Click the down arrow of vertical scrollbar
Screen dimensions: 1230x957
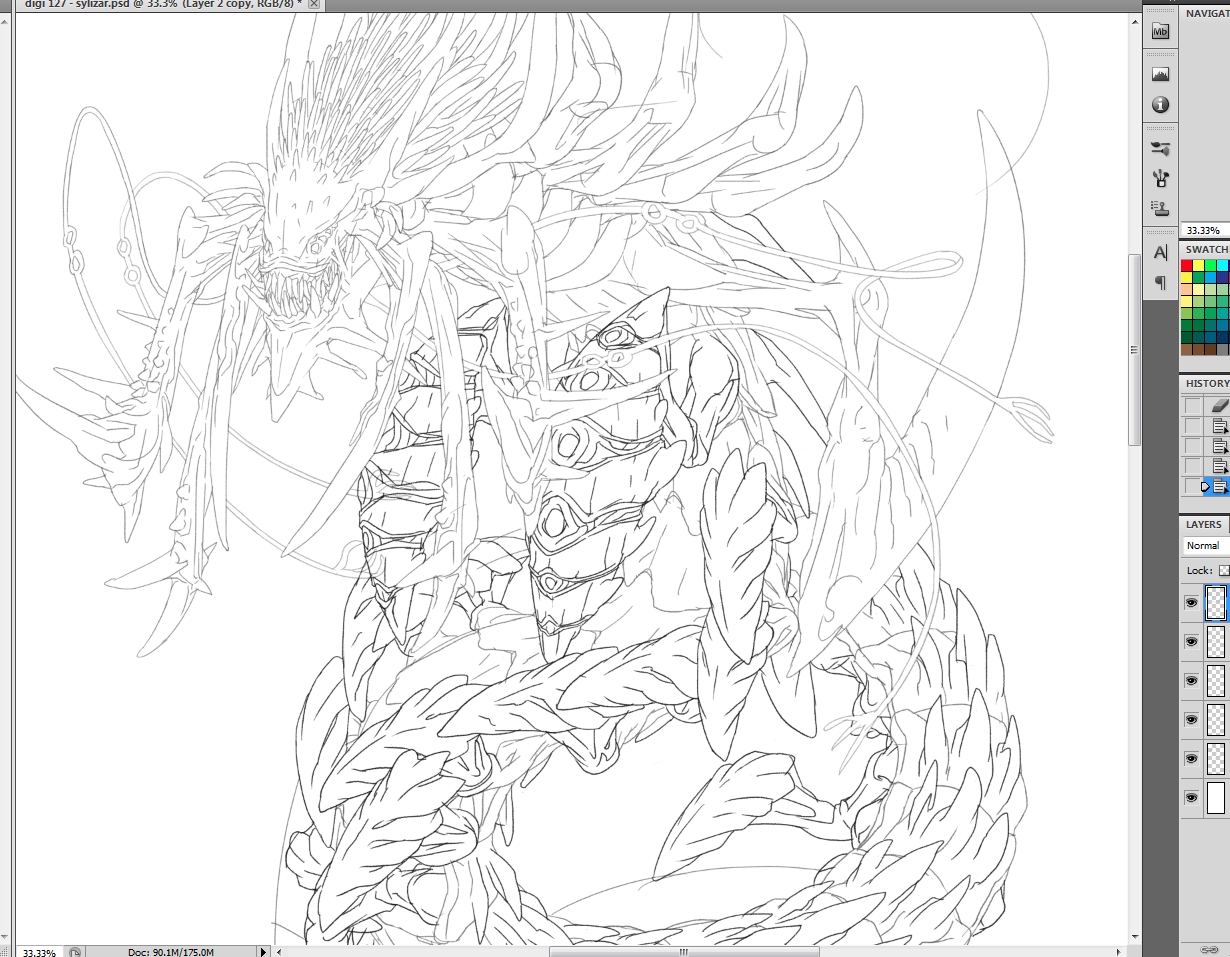pos(1134,936)
